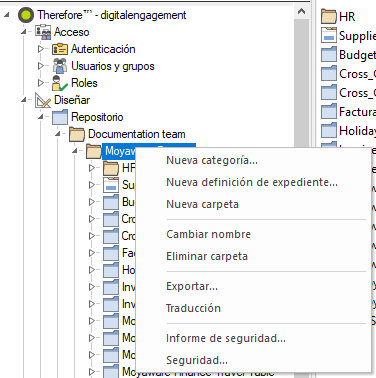Click the Holiday category icon in right pane

click(329, 130)
